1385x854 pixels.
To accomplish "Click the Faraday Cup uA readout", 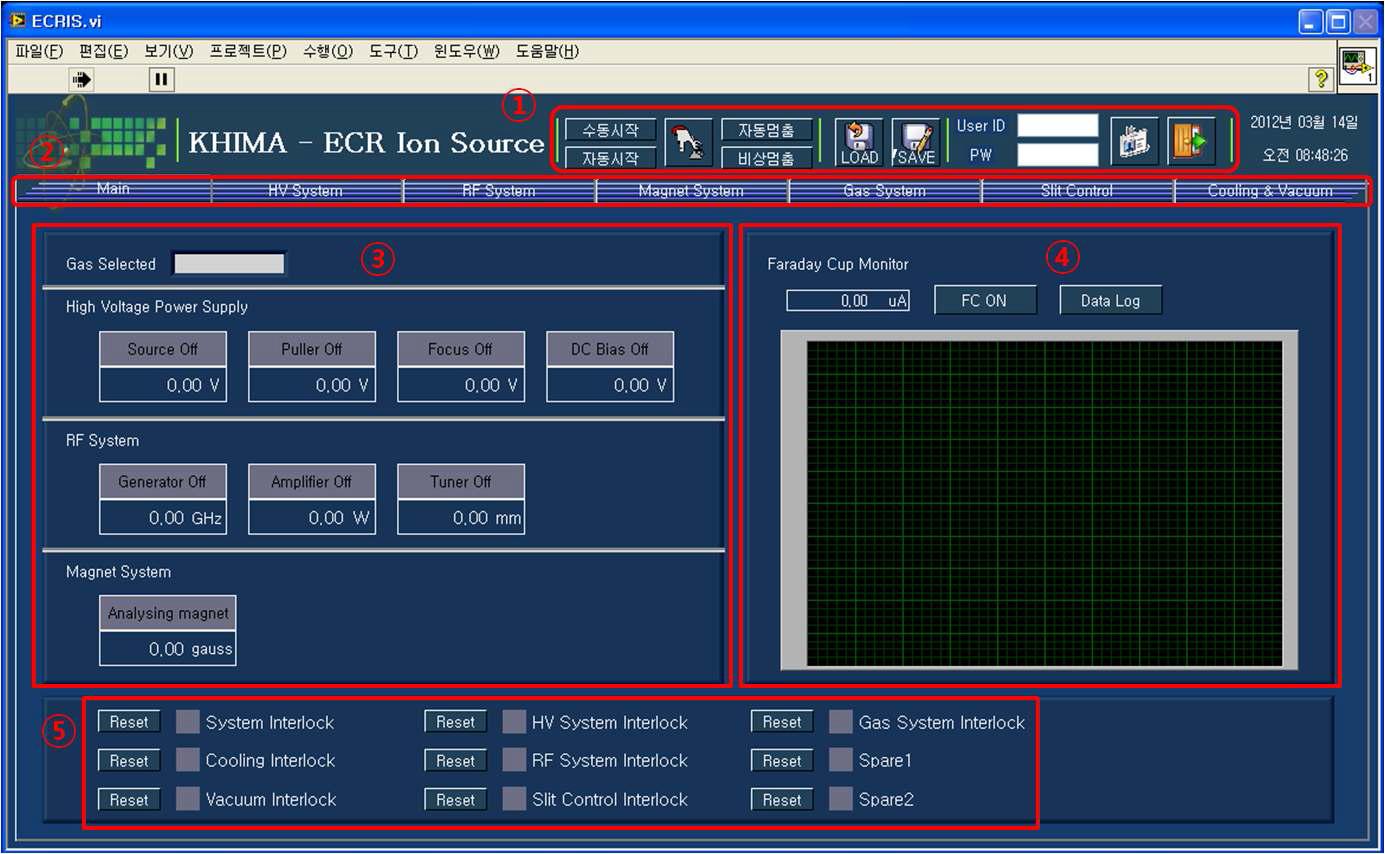I will tap(848, 300).
